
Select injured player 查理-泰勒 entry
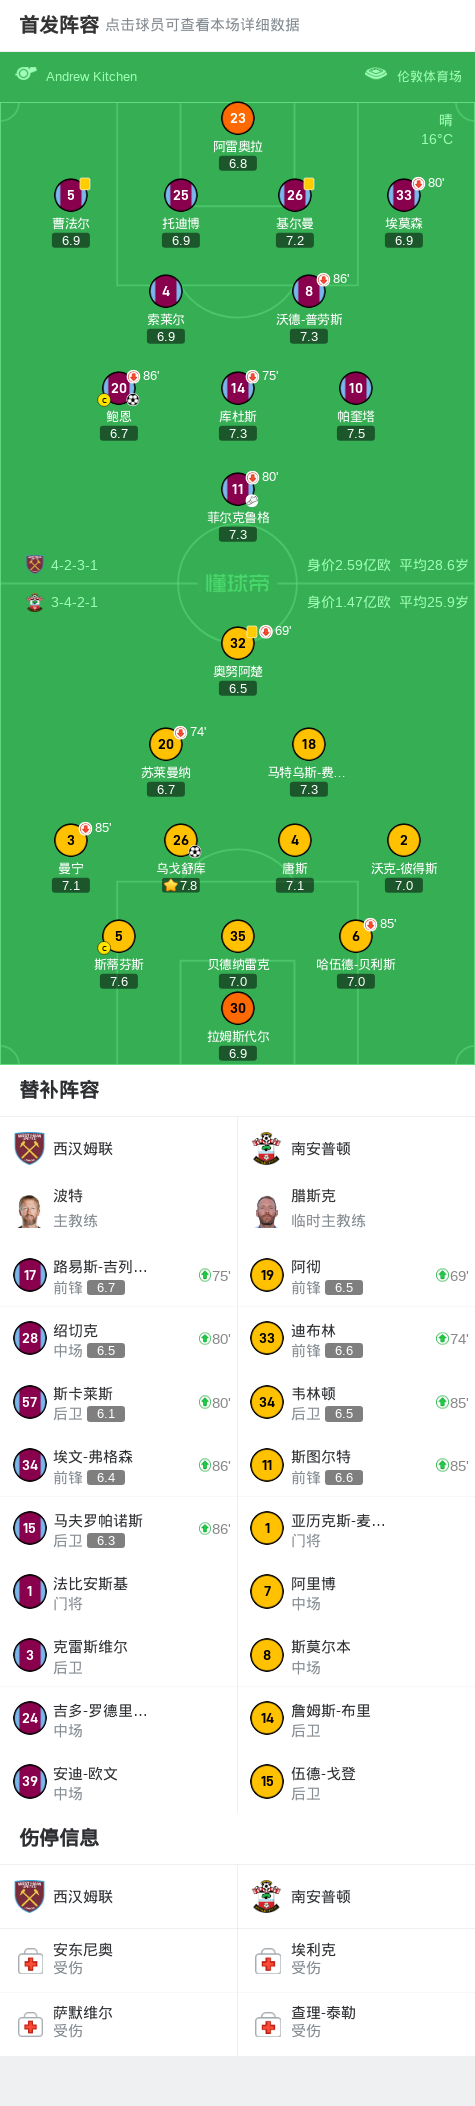tap(356, 2022)
